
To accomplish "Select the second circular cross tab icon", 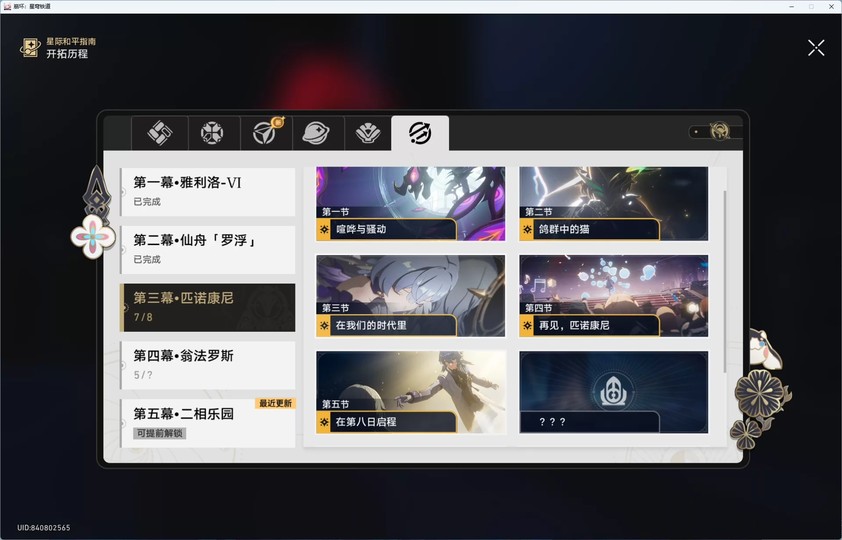I will pyautogui.click(x=212, y=133).
